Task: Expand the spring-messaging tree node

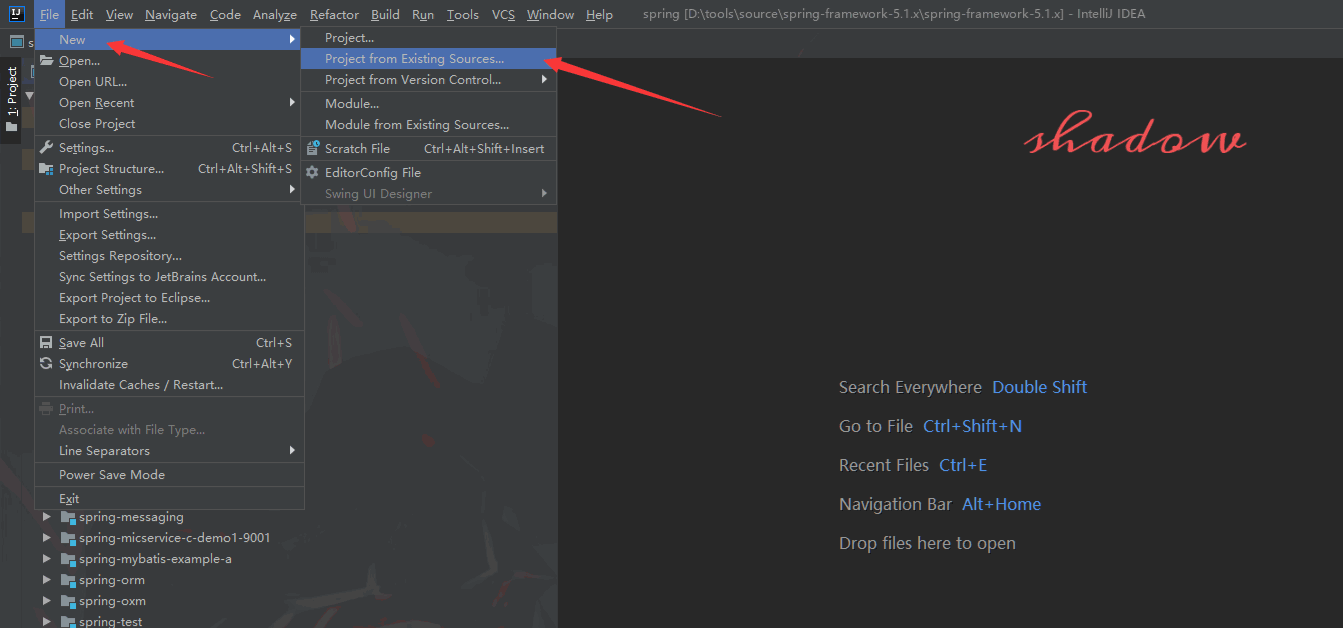Action: tap(46, 517)
